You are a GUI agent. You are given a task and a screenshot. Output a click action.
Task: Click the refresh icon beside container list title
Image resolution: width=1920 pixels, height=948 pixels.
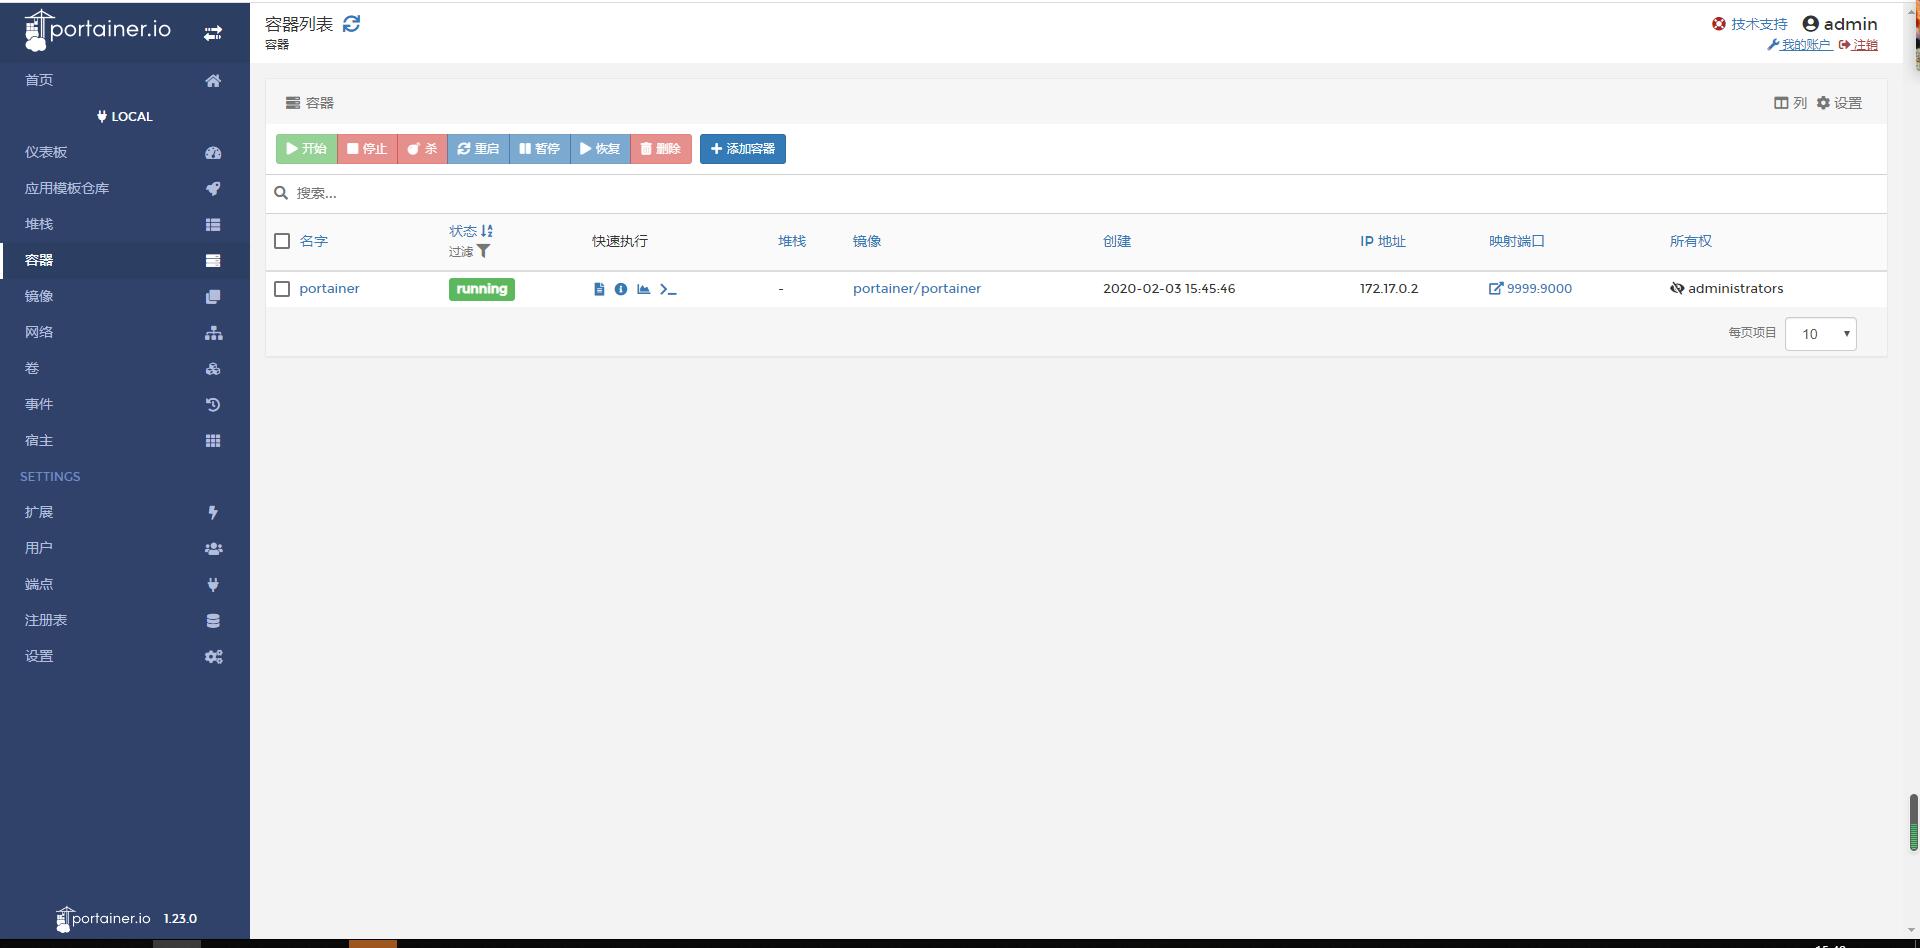[x=351, y=24]
